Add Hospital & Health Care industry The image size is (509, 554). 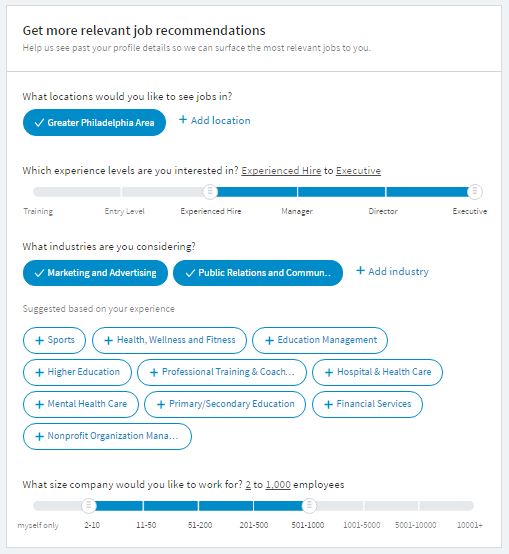click(377, 372)
